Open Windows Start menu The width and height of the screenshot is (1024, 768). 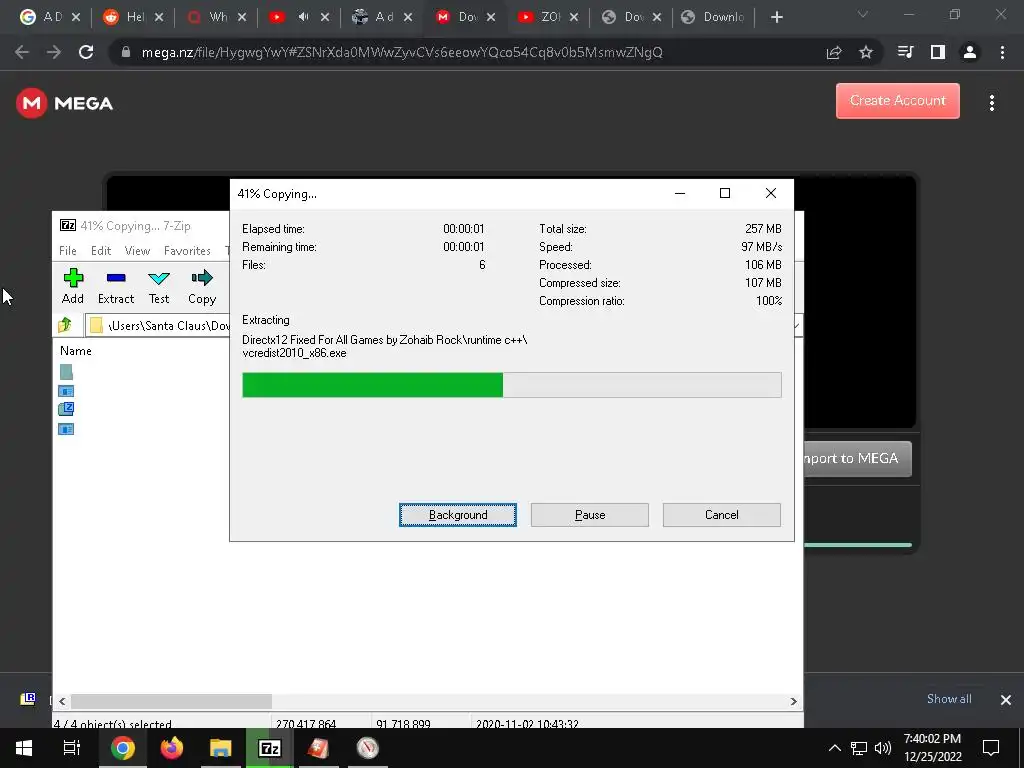pos(24,748)
